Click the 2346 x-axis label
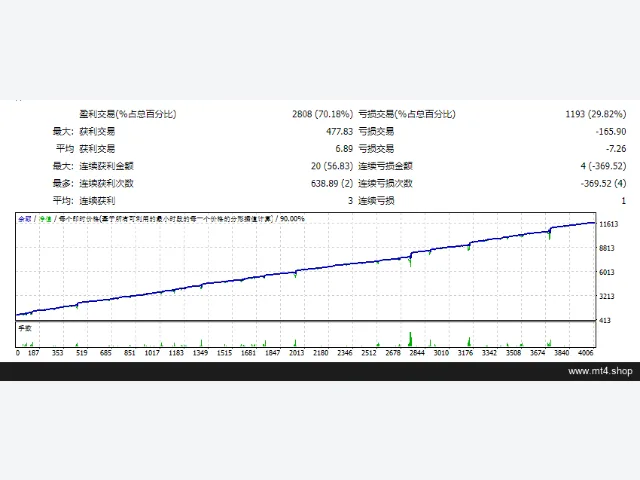 (x=345, y=353)
